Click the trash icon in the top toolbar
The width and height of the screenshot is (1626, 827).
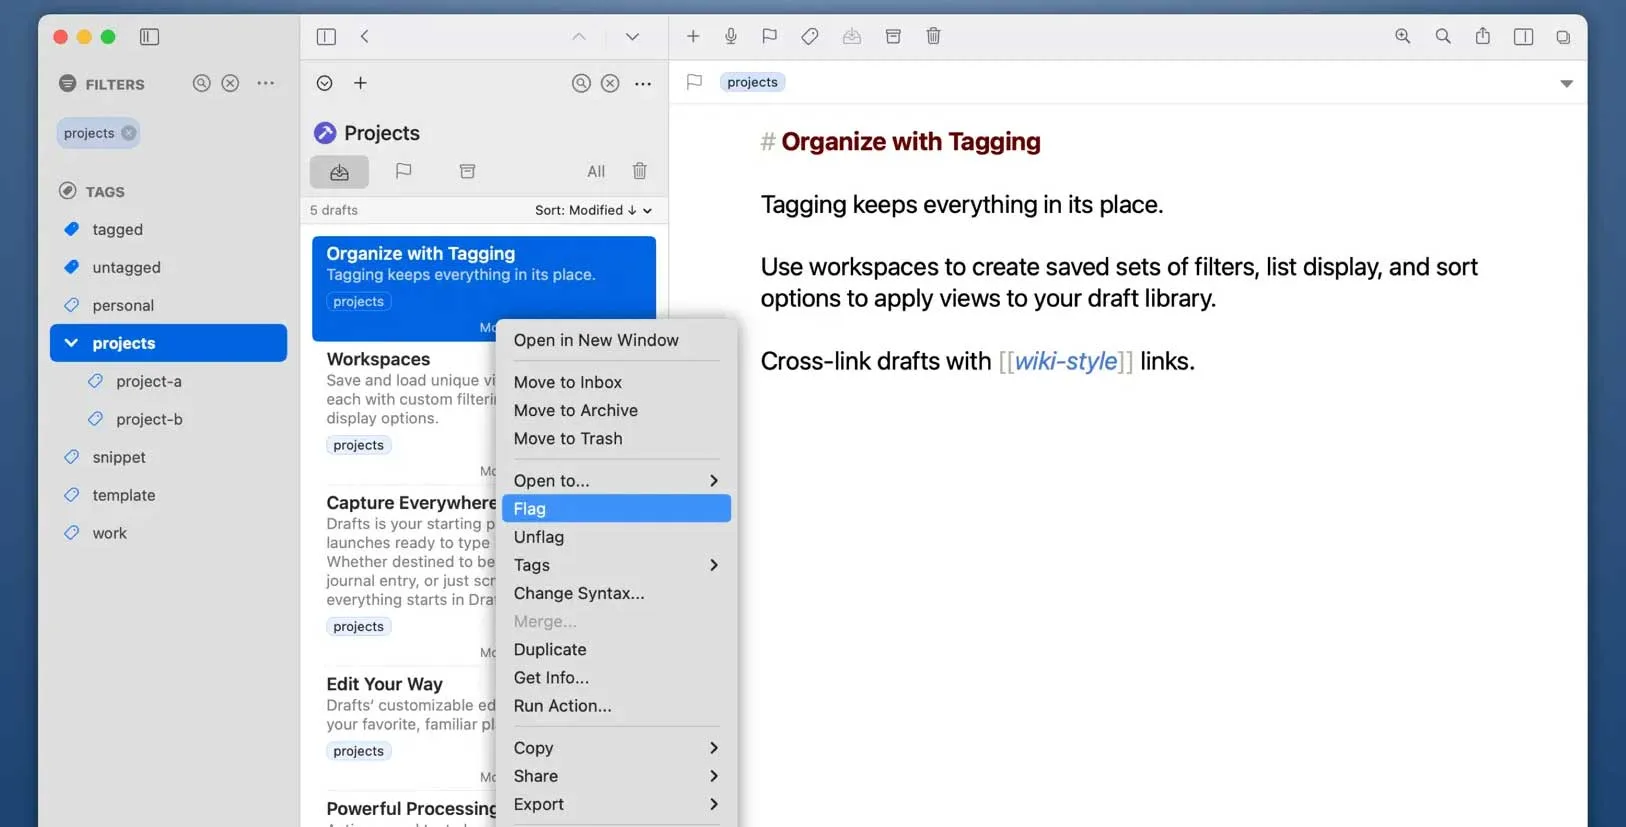(933, 37)
